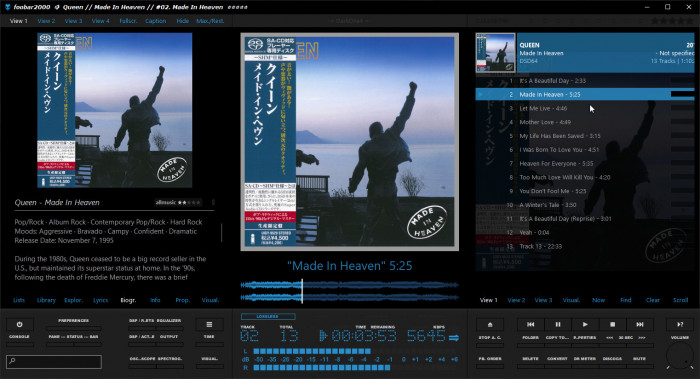Select track "A Winter's Tale - 3:50"
Image resolution: width=700 pixels, height=379 pixels.
click(585, 205)
